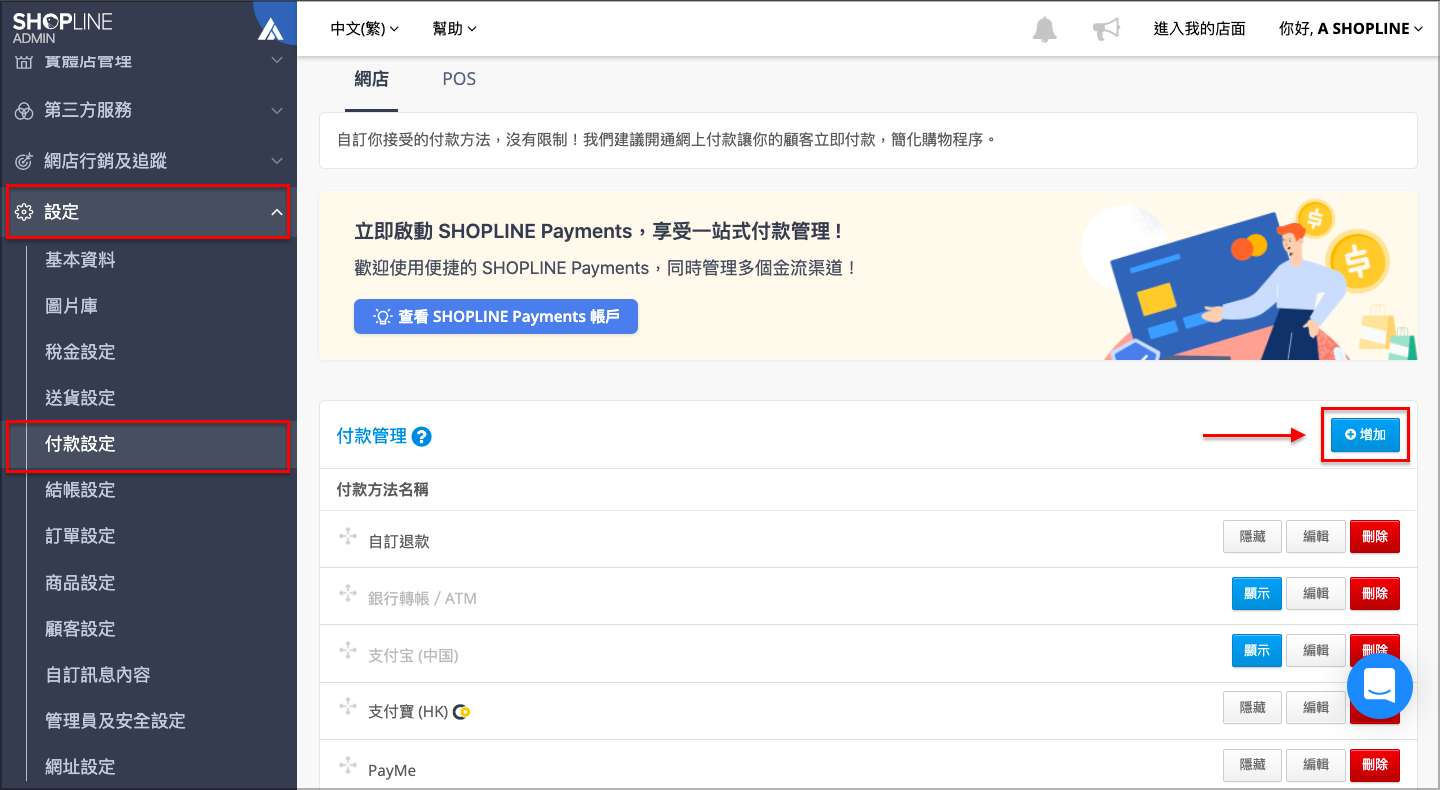The image size is (1440, 790).
Task: Click the coin badge next to 支付寶 (HK)
Action: tap(461, 712)
